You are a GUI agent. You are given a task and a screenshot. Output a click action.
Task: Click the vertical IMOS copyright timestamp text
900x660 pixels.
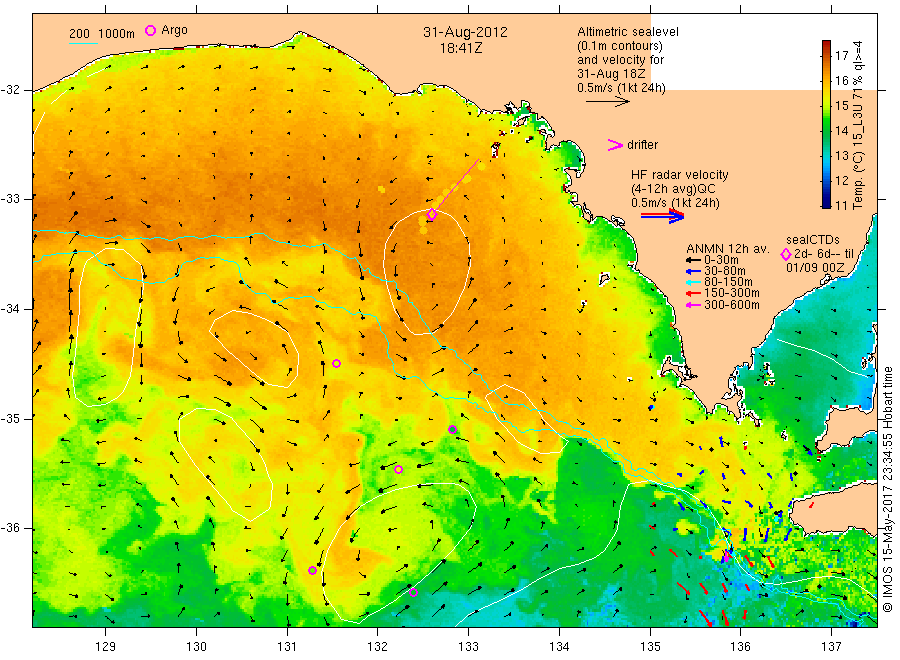pyautogui.click(x=887, y=489)
